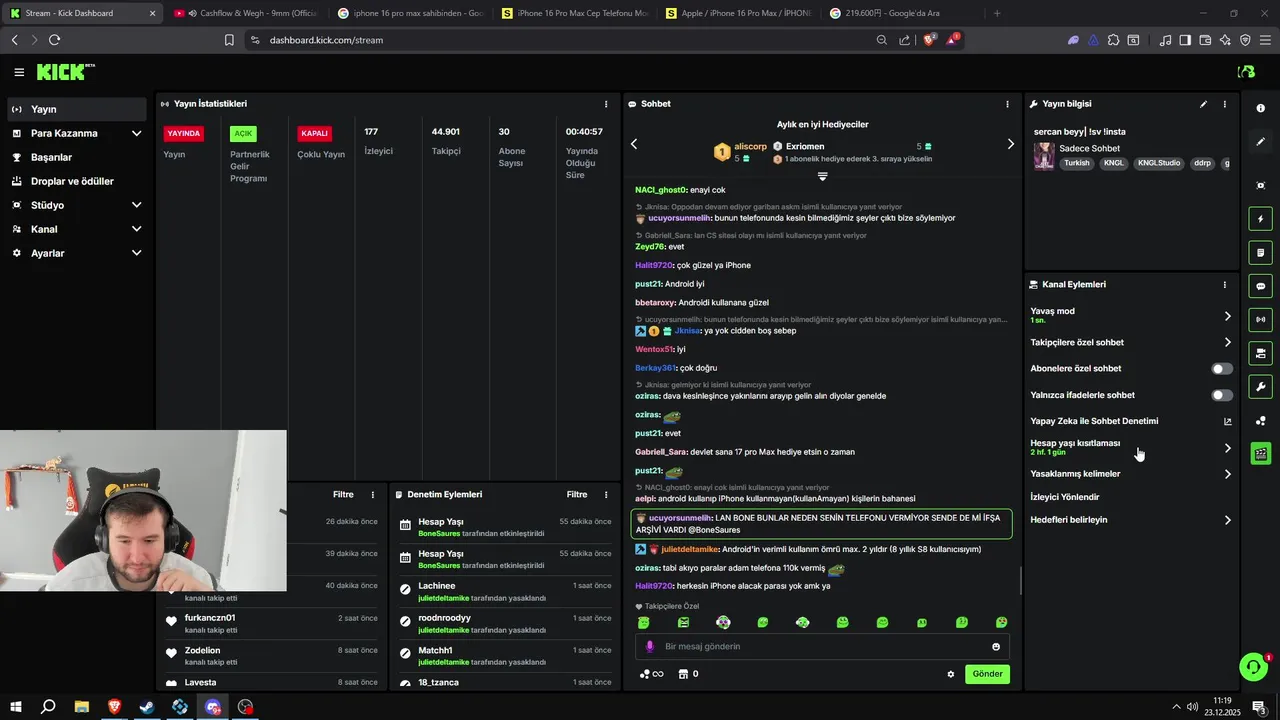
Task: Expand the Ayarlar sidebar section
Action: click(136, 253)
